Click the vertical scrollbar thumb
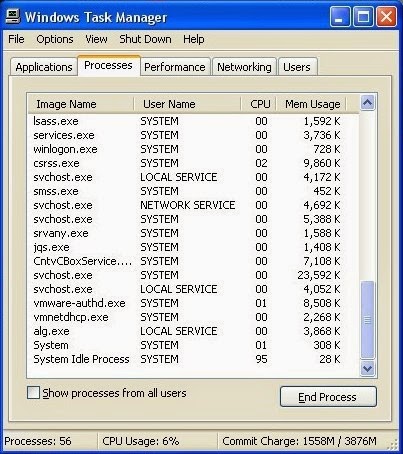This screenshot has width=403, height=454. pyautogui.click(x=367, y=320)
